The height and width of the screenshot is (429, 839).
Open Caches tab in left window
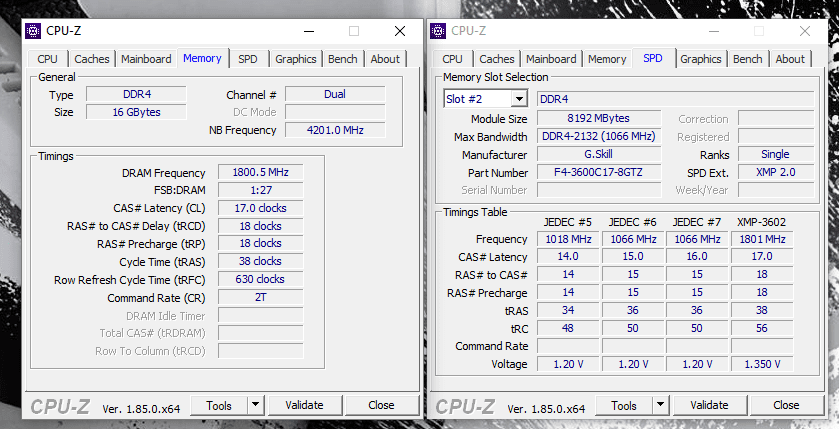tap(91, 59)
